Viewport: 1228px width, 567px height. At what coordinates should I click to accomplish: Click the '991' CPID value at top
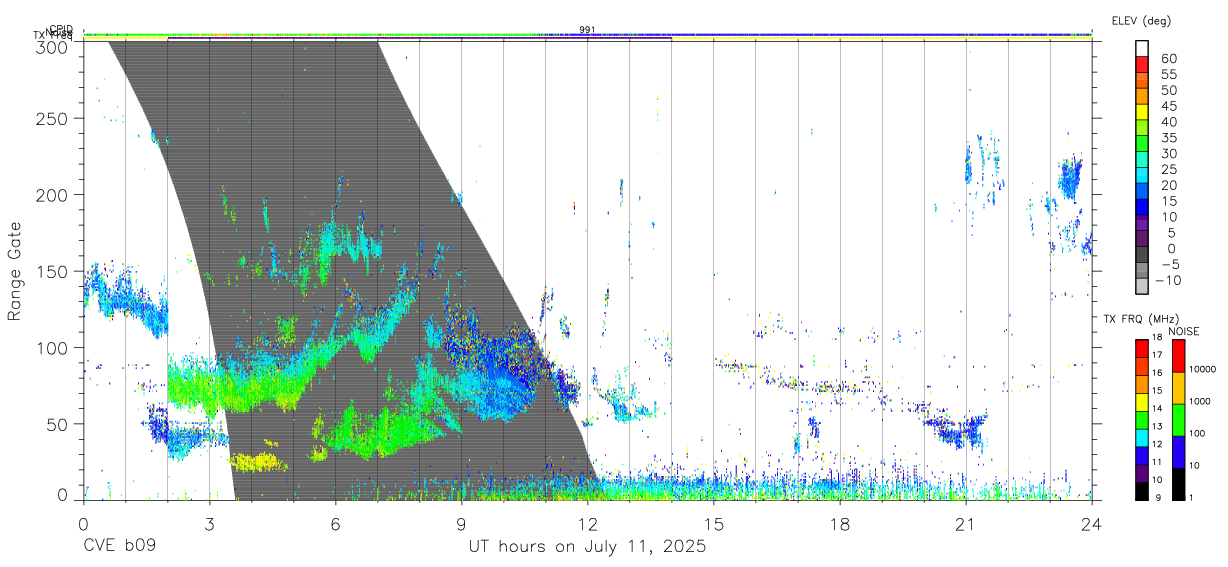tap(587, 30)
